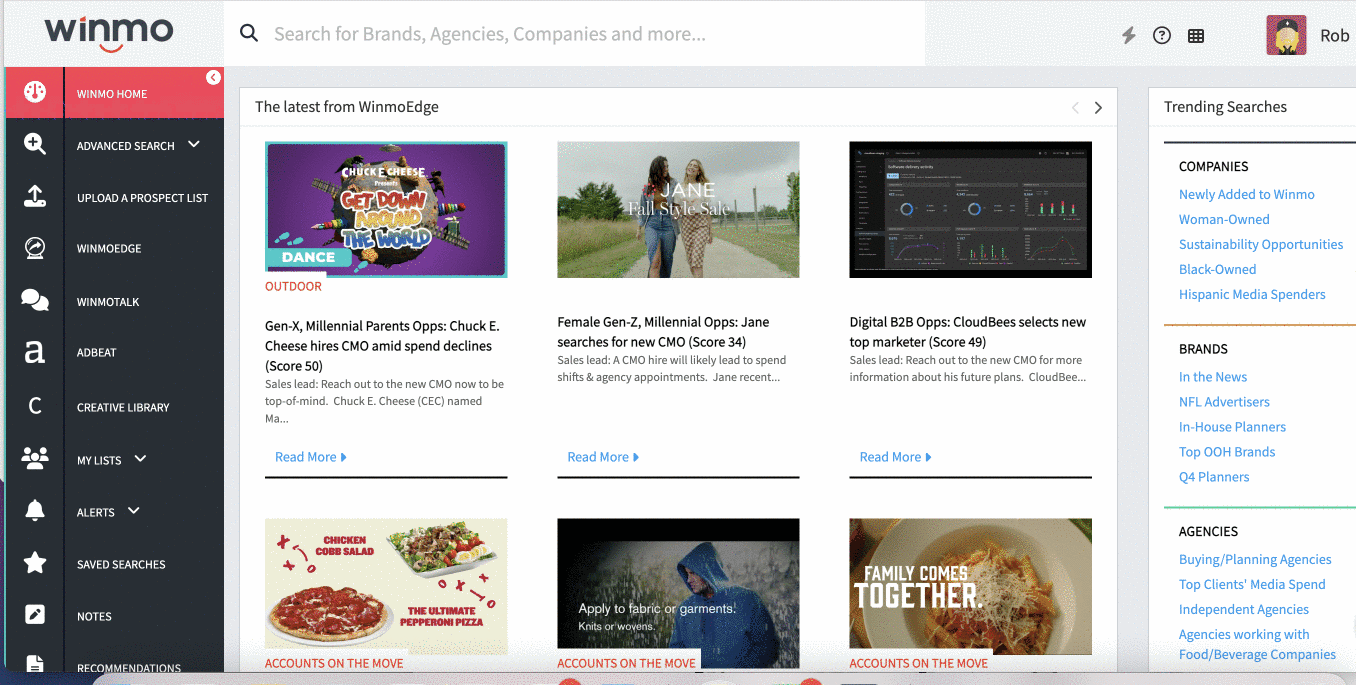Open In the News brands link

[1213, 377]
